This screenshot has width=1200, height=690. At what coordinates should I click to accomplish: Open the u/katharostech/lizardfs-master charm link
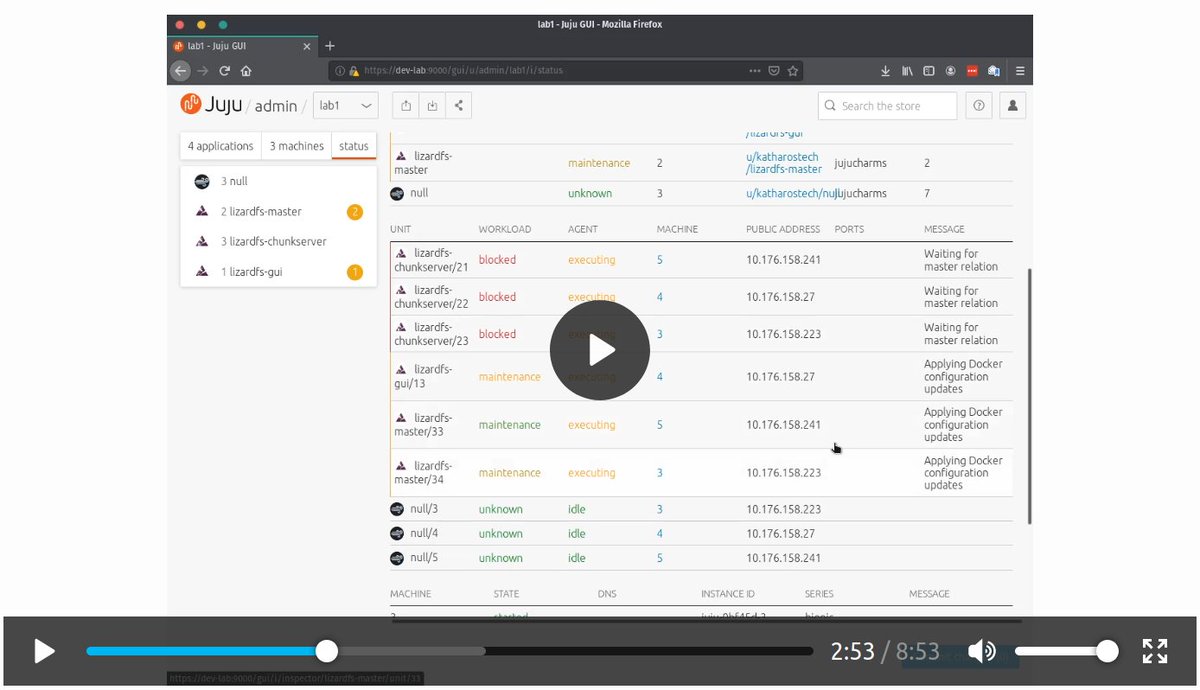782,163
